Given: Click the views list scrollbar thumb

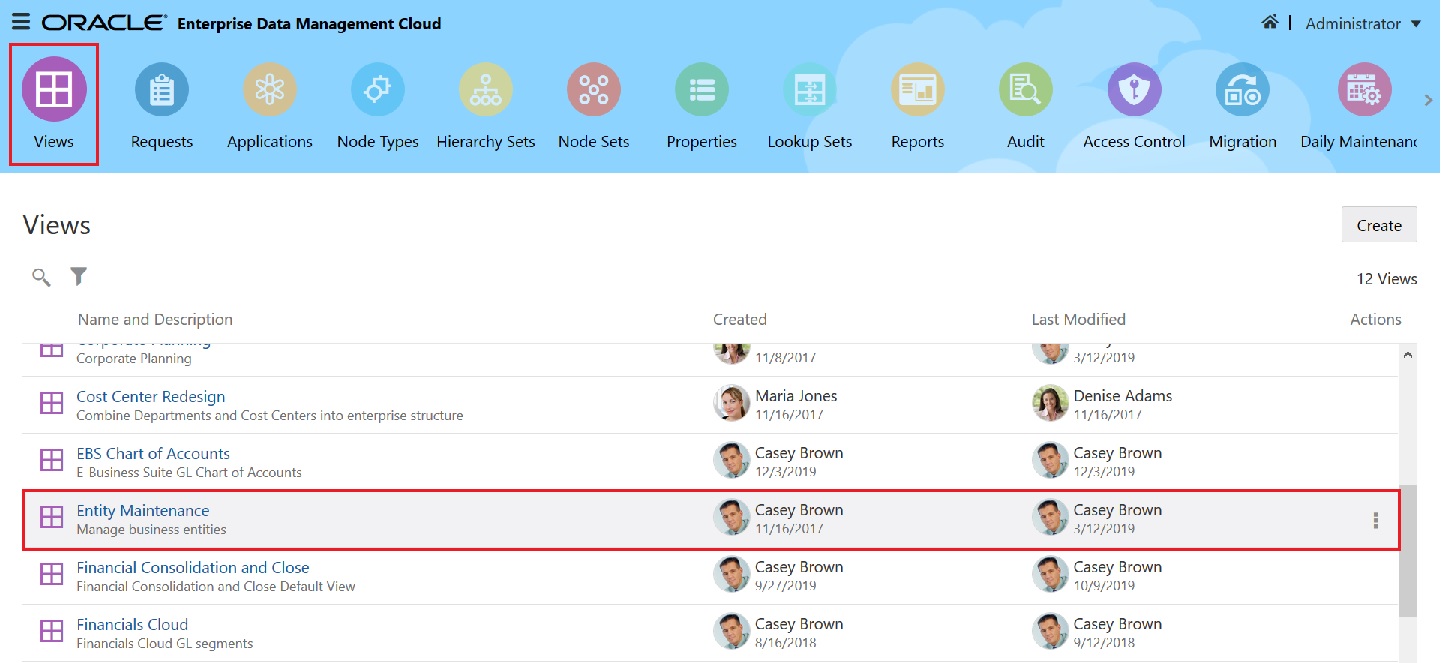Looking at the screenshot, I should (x=1409, y=551).
